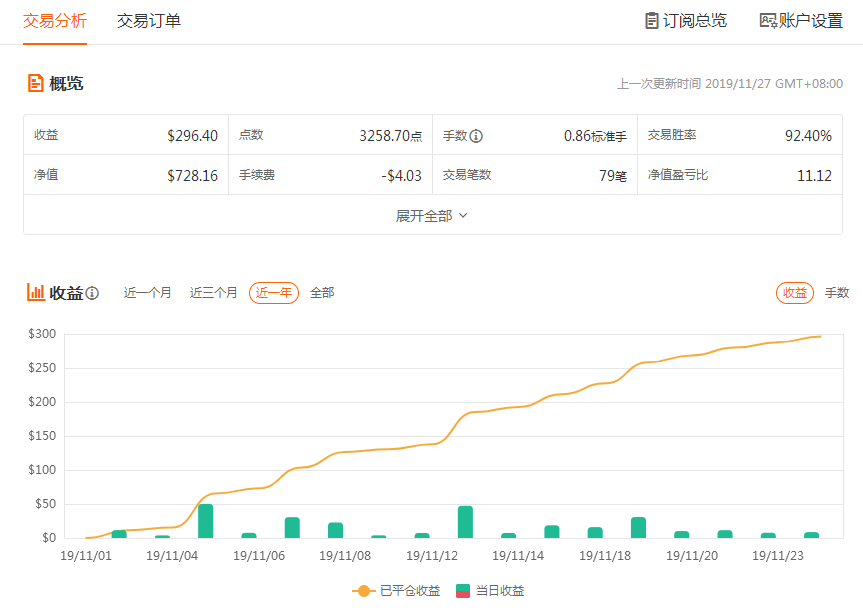This screenshot has width=863, height=608.
Task: Click the 净值盈亏比 value 11.12
Action: 815,176
